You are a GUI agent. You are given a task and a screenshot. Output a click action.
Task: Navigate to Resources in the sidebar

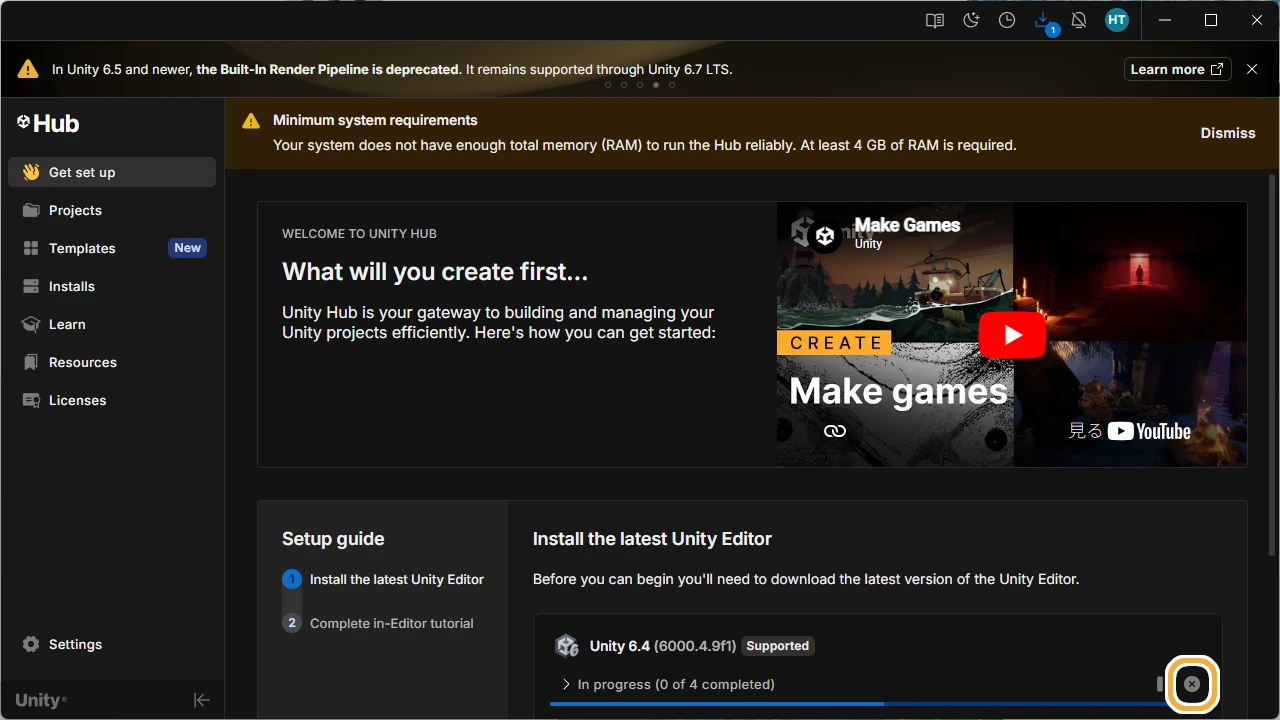tap(112, 362)
